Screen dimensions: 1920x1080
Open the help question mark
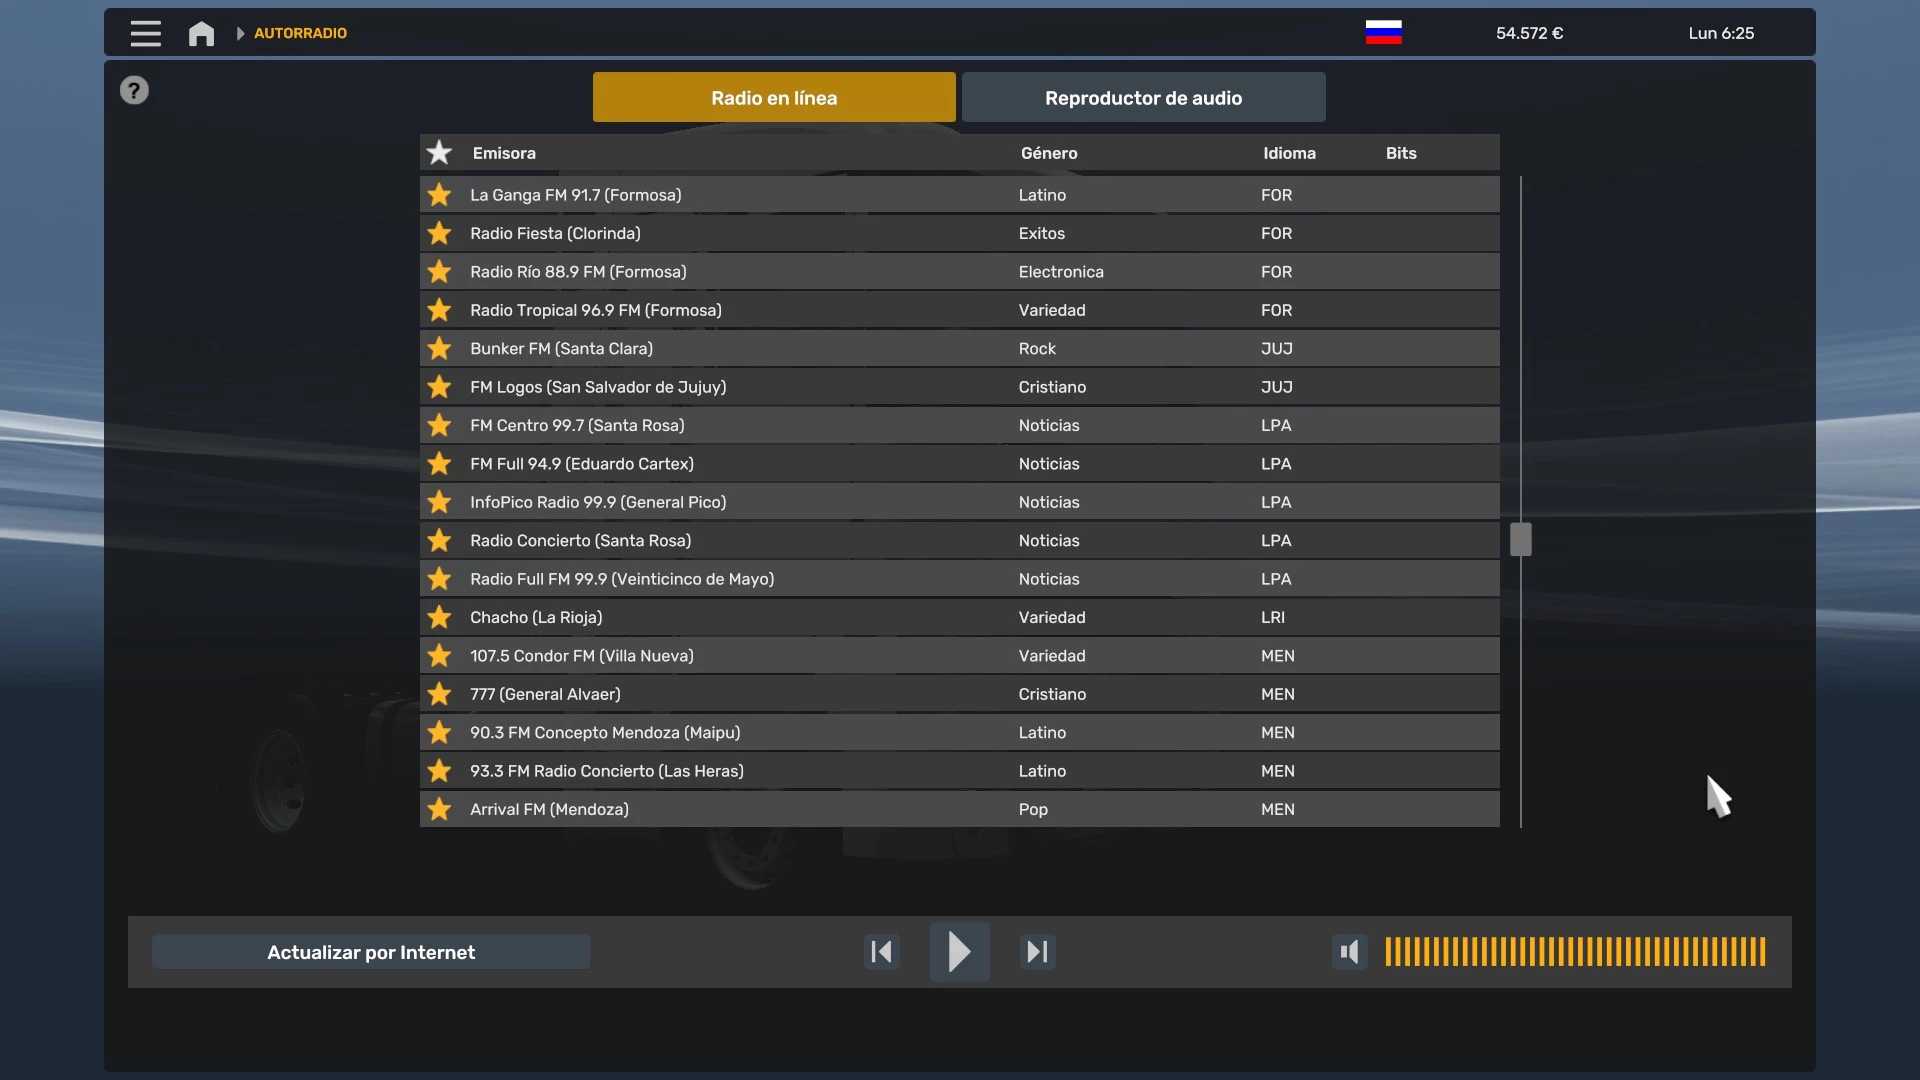tap(134, 90)
